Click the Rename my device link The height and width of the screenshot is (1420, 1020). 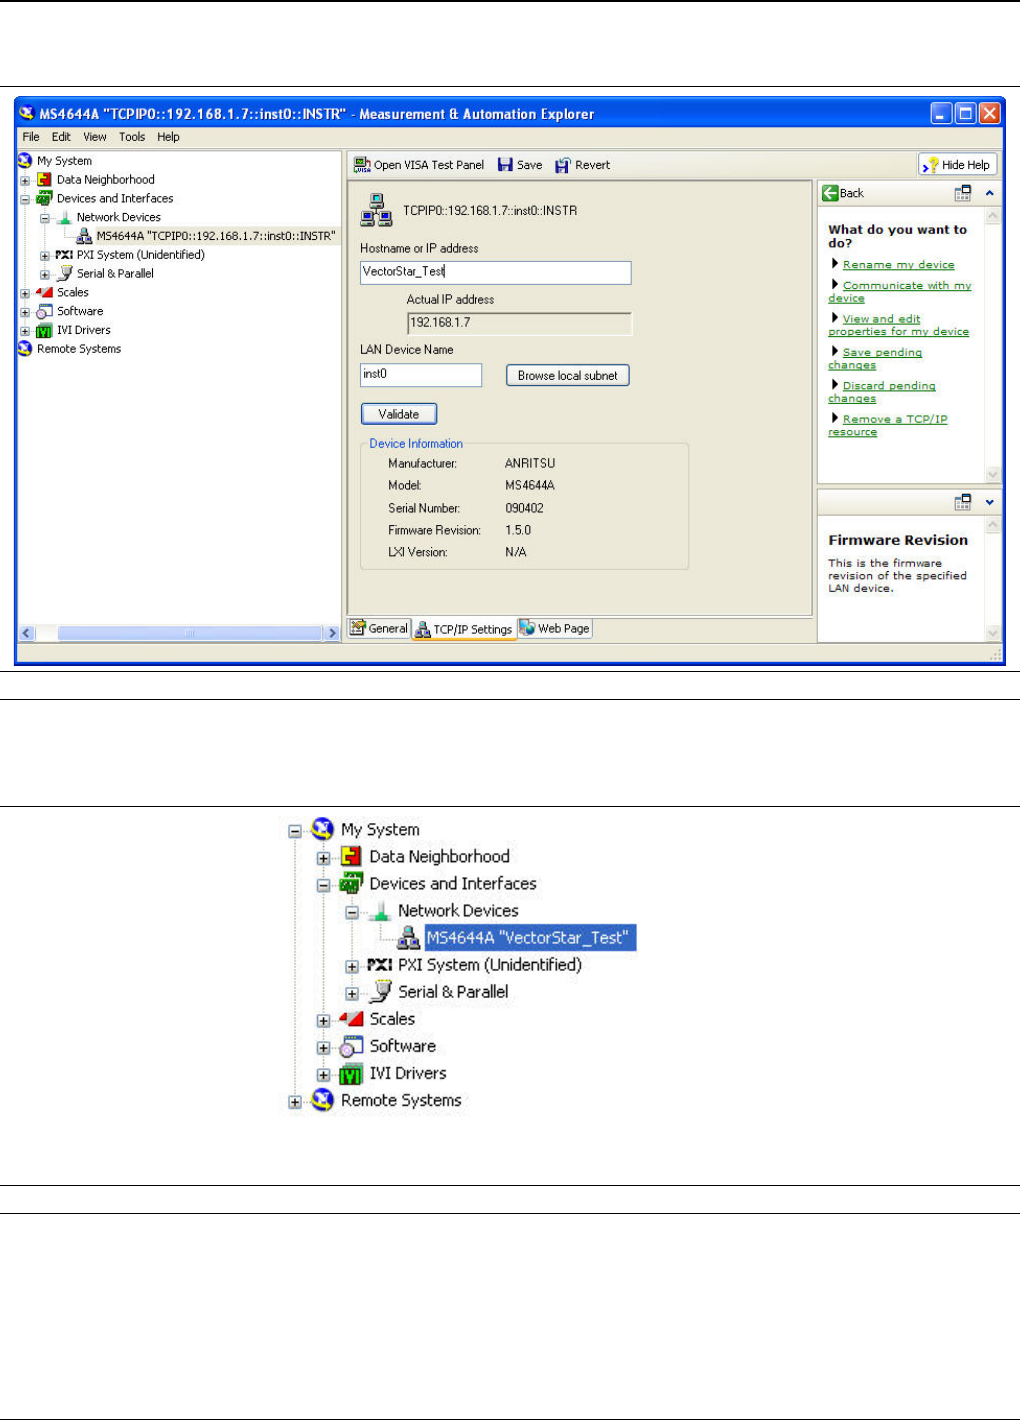coord(898,265)
